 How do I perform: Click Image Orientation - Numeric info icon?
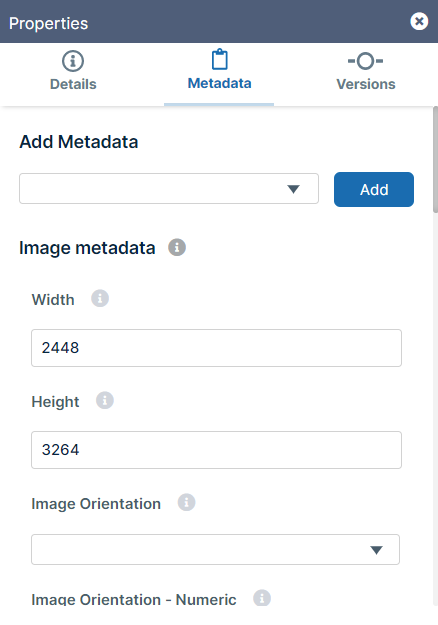click(x=262, y=598)
